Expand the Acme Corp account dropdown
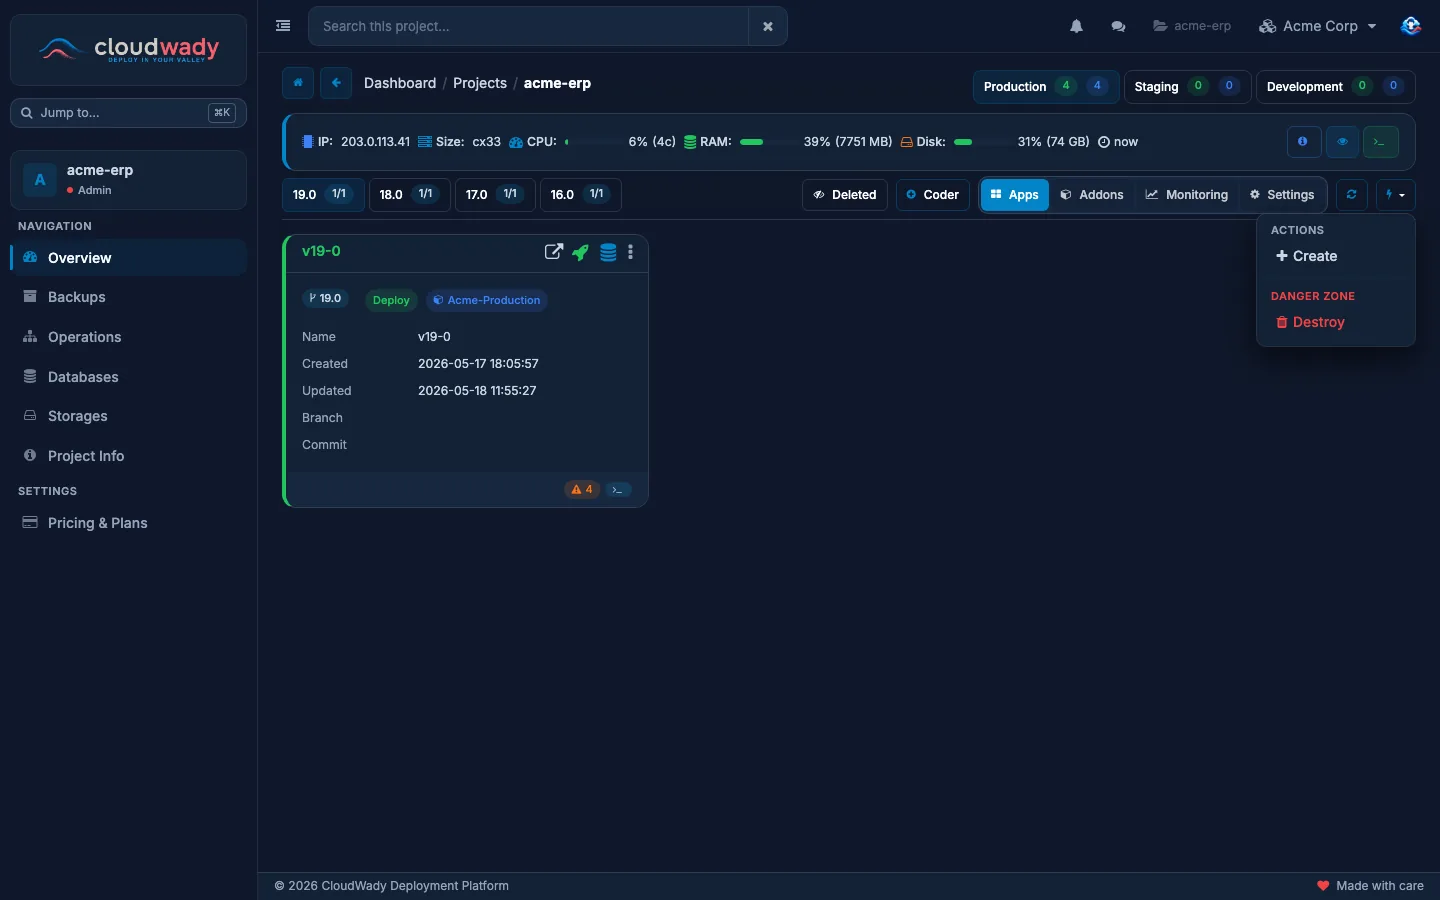 coord(1318,26)
